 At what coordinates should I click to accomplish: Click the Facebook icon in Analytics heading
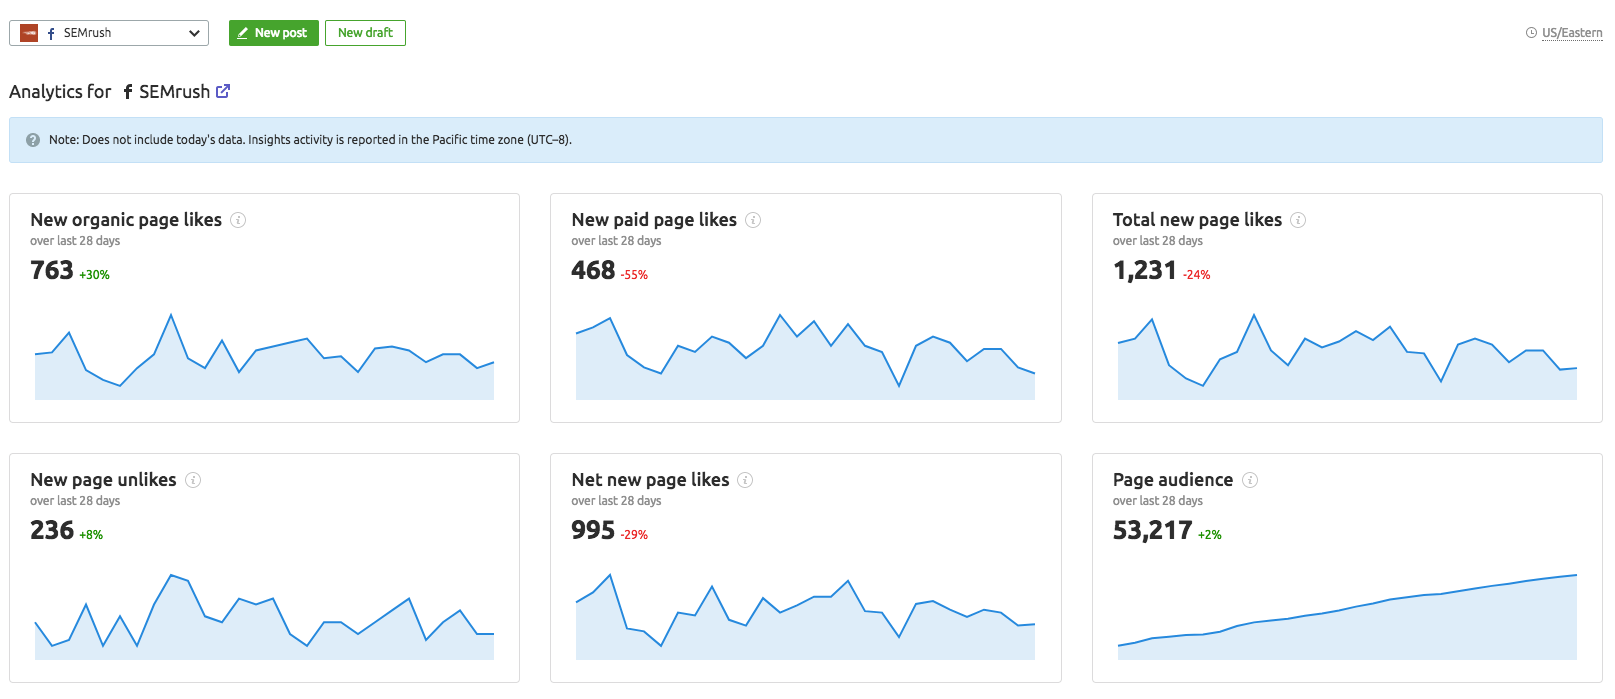click(128, 92)
